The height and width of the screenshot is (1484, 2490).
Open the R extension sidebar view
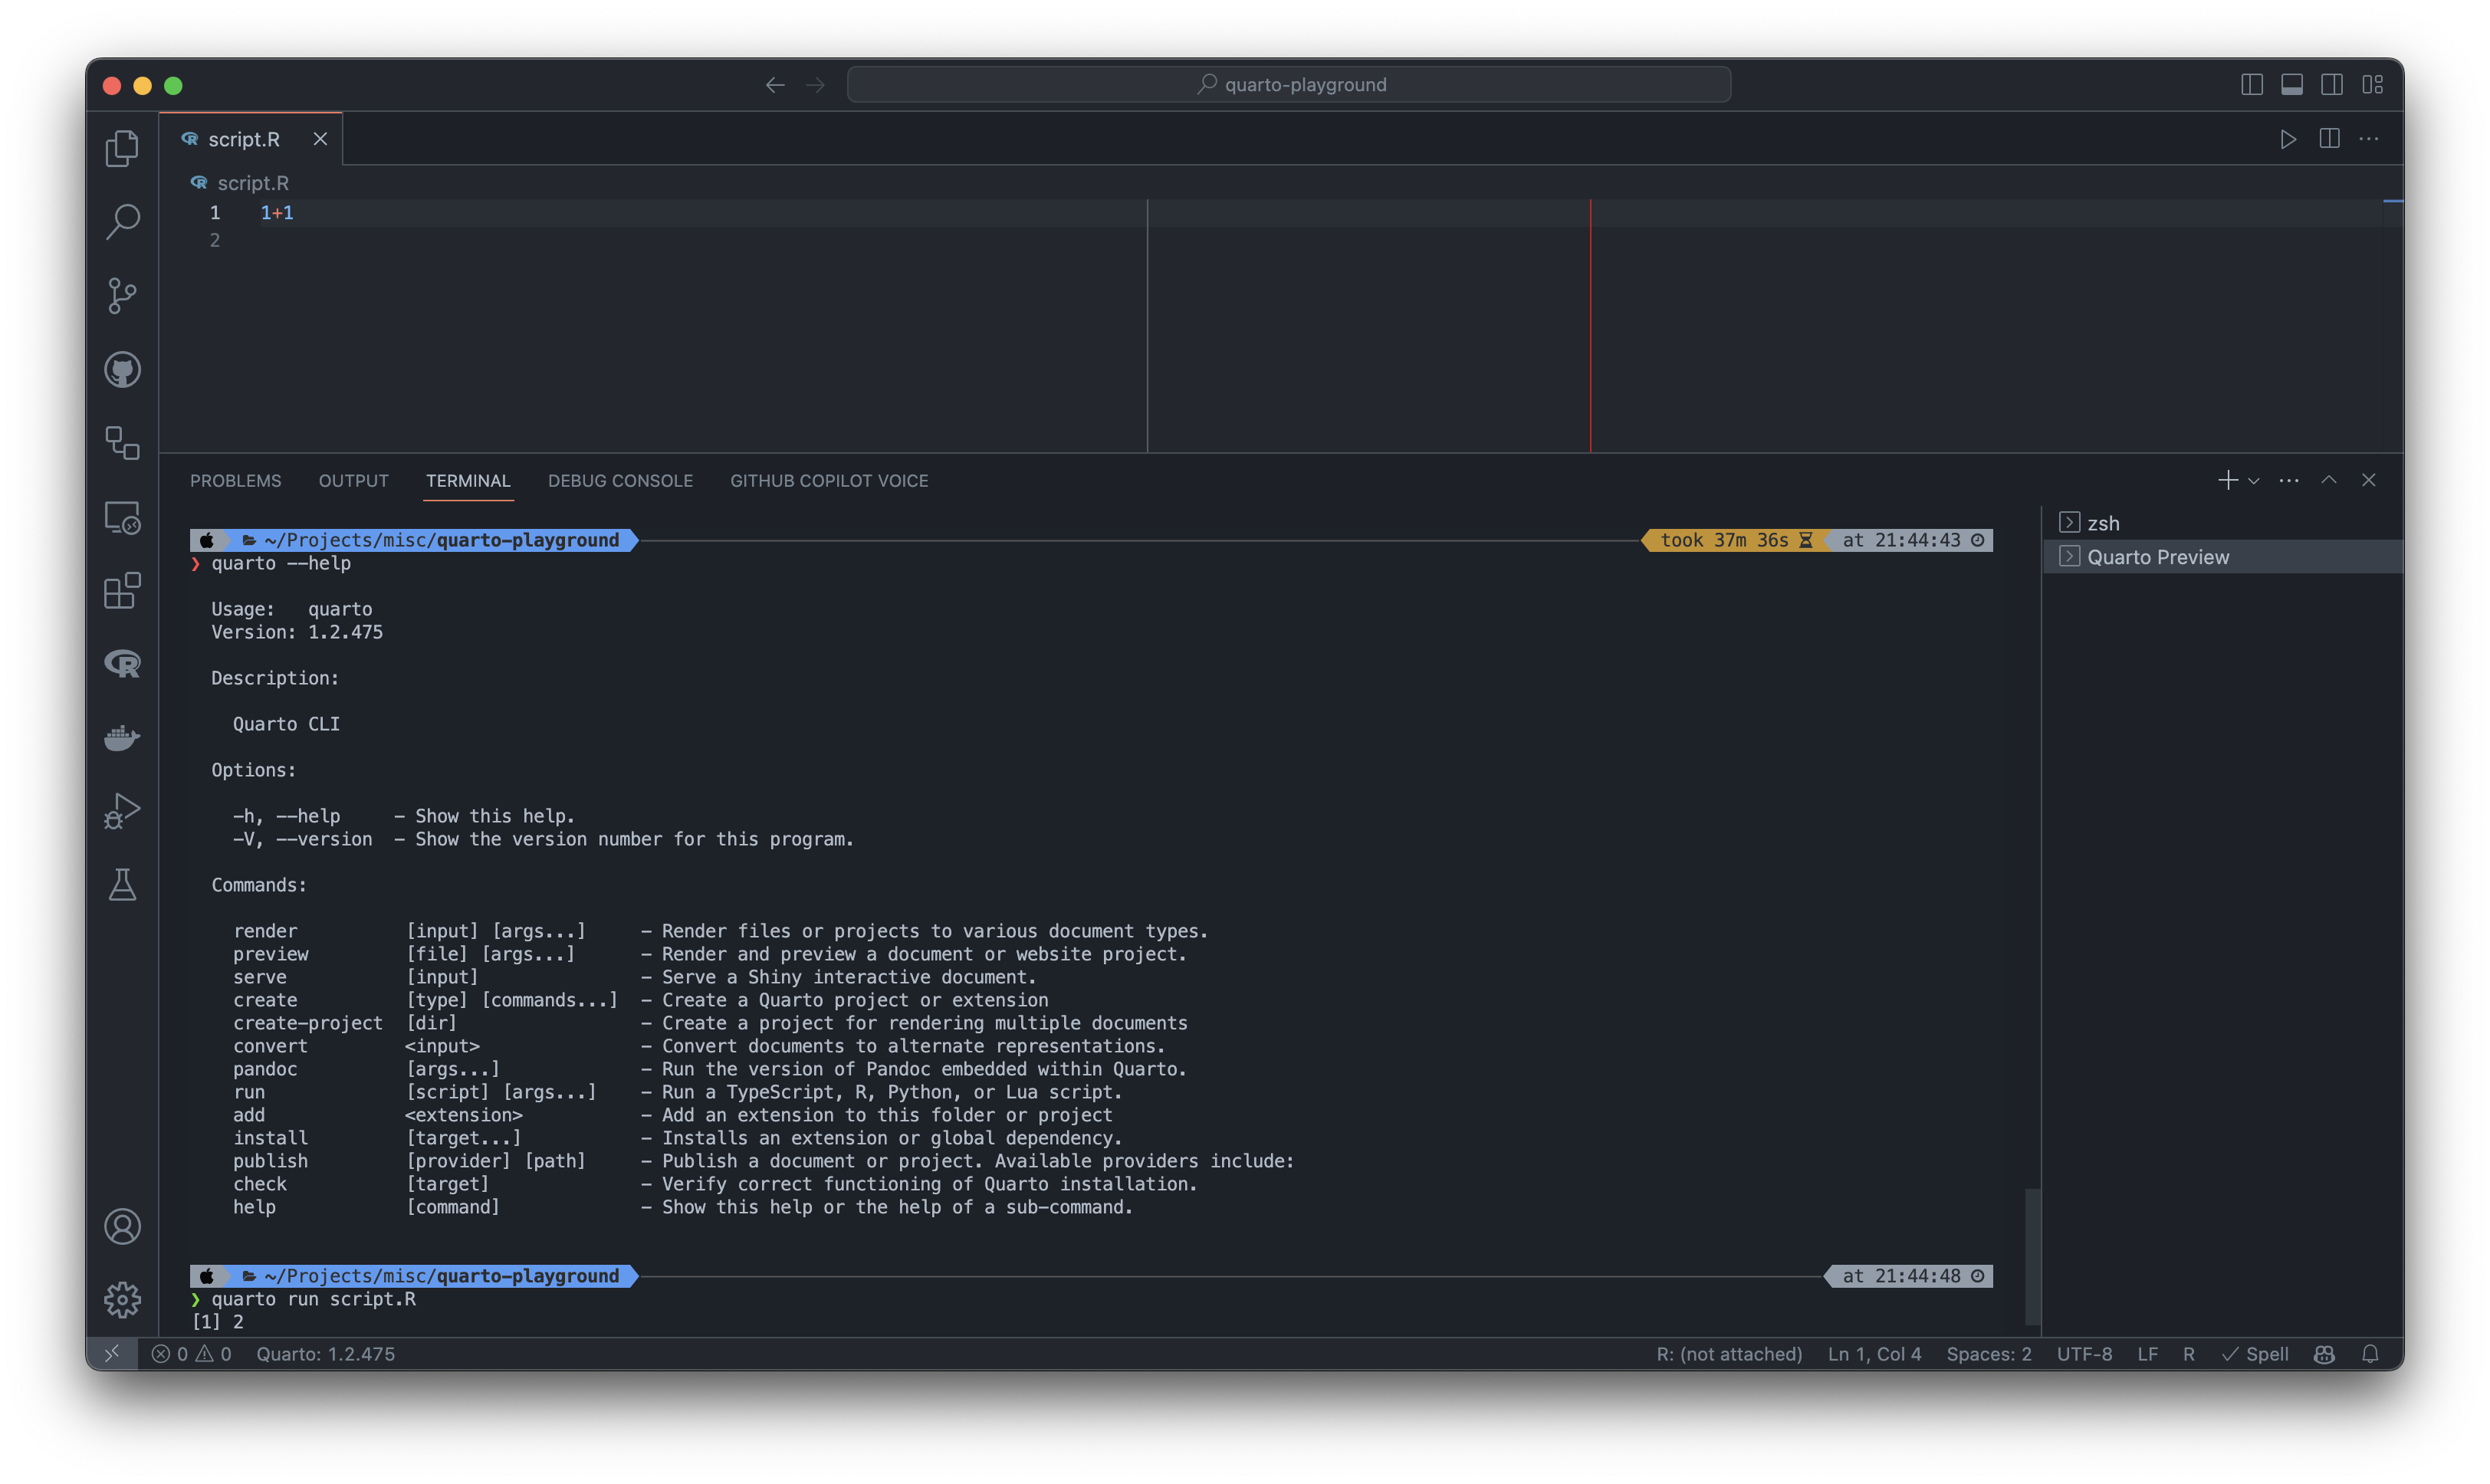pos(122,664)
